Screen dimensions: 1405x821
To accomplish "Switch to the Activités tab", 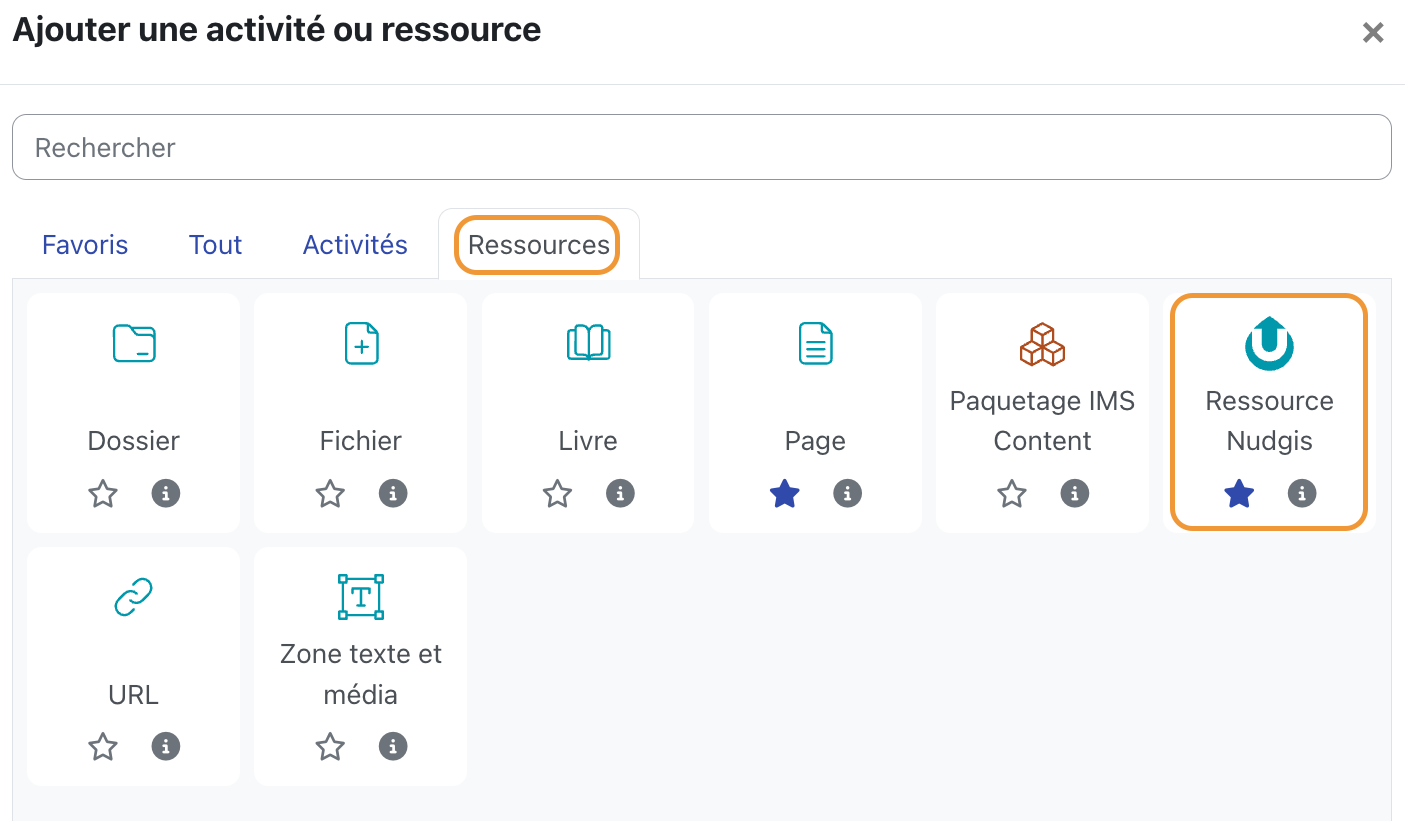I will (x=355, y=245).
